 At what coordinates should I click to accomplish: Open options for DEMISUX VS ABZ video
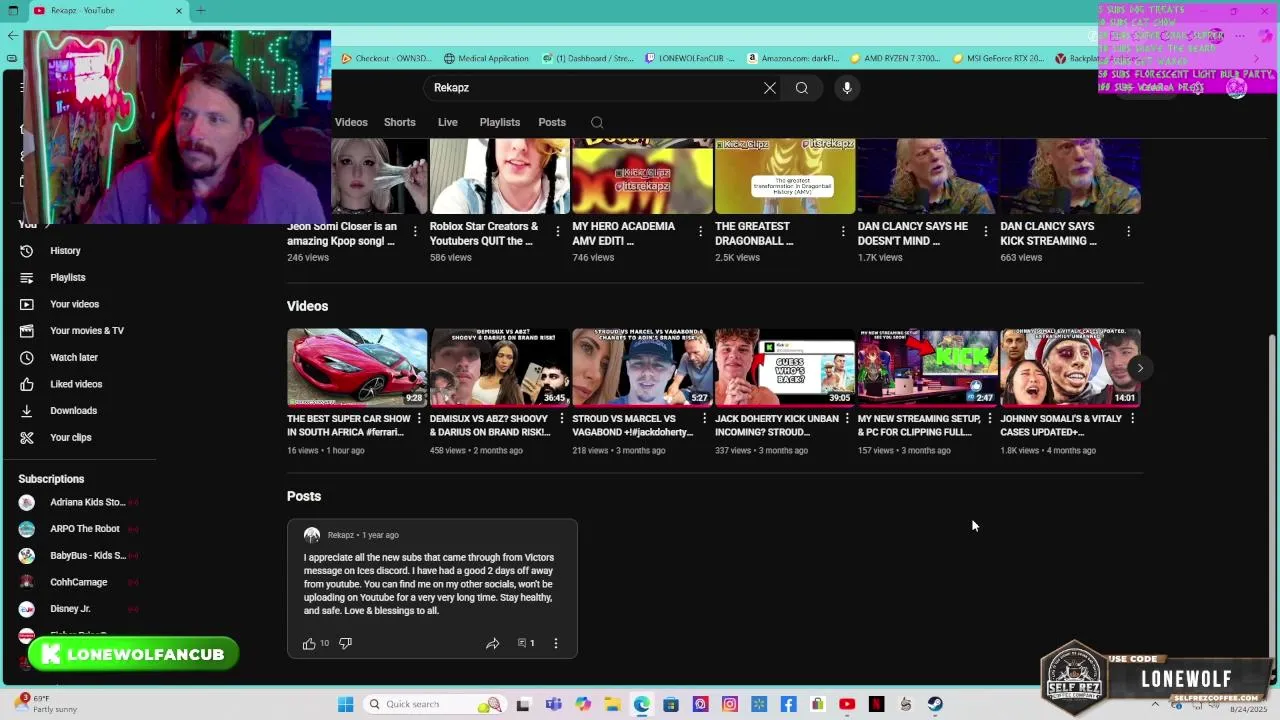(562, 419)
